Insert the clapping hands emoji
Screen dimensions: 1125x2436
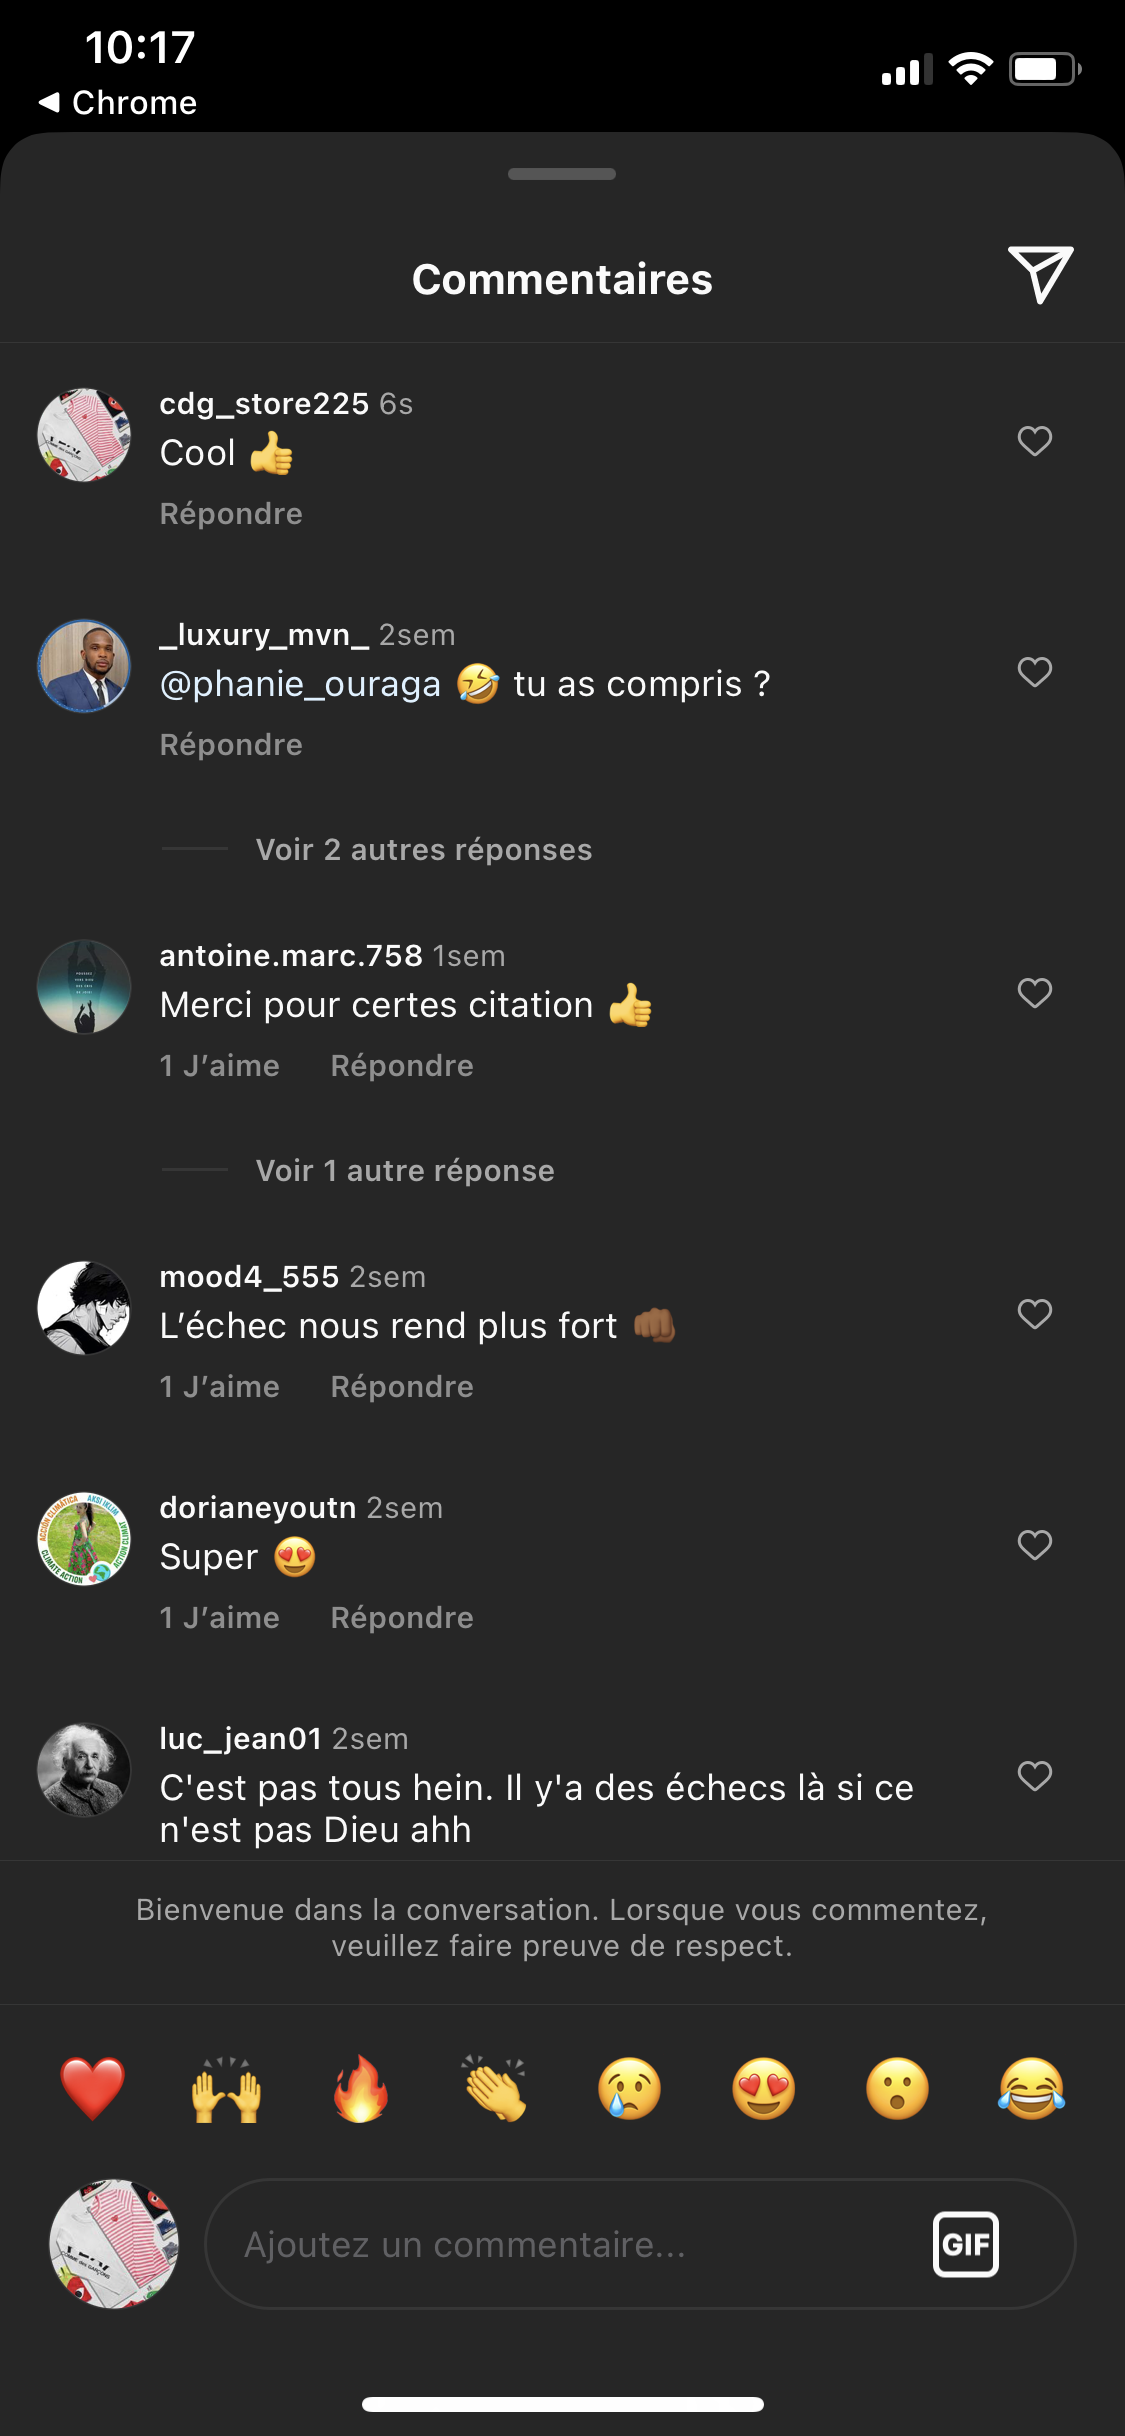(x=494, y=2089)
